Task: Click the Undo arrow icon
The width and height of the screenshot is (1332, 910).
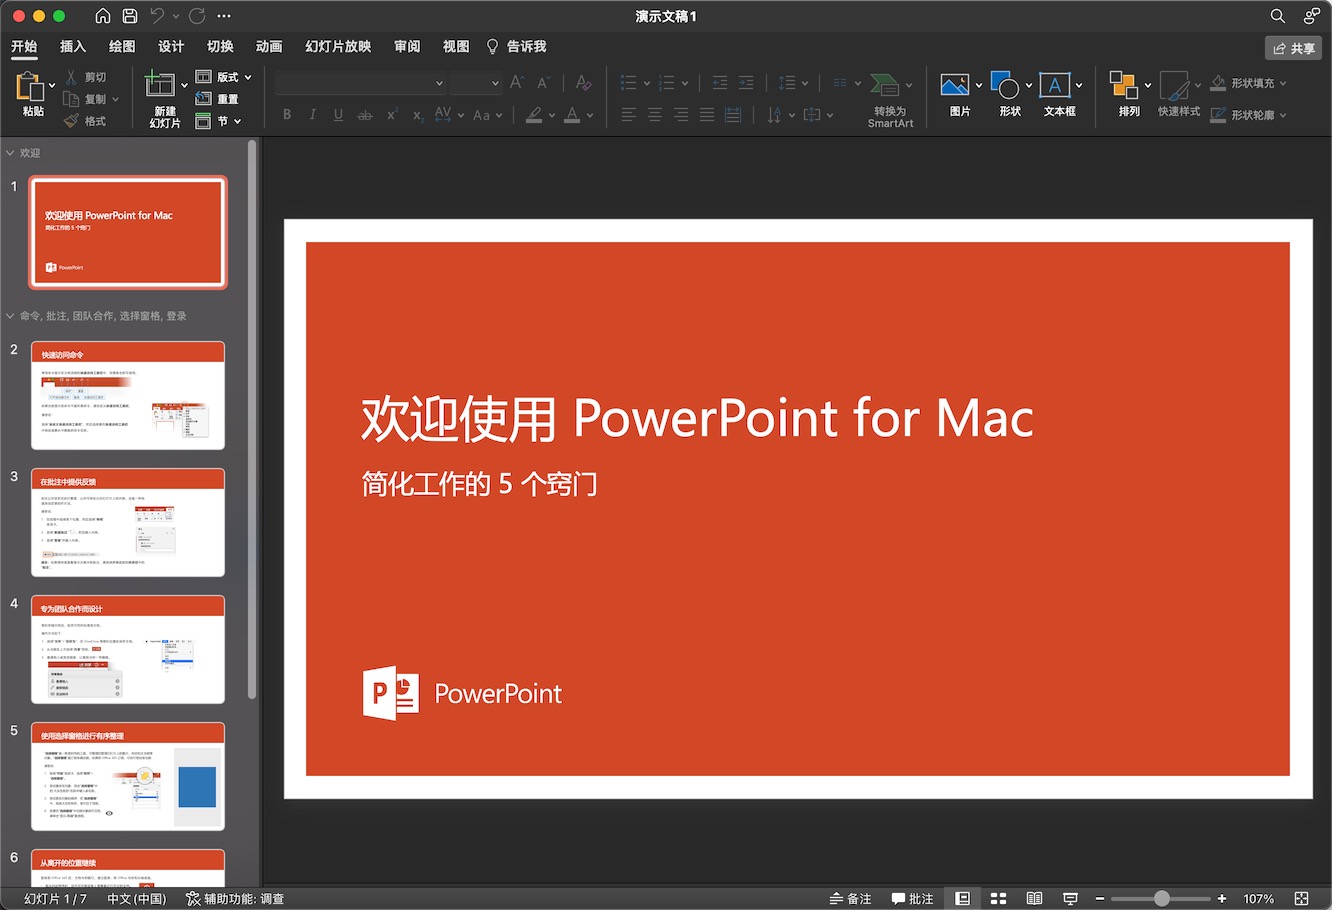Action: tap(157, 16)
